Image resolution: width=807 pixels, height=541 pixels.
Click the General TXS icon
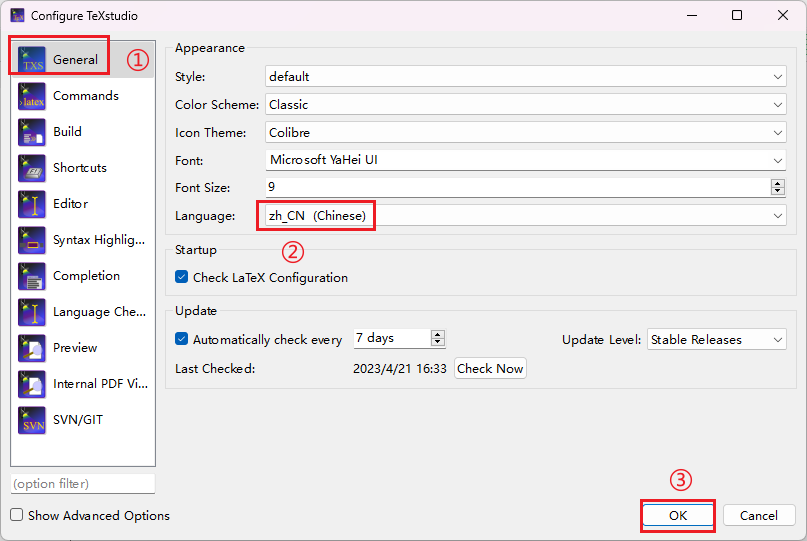tap(32, 60)
